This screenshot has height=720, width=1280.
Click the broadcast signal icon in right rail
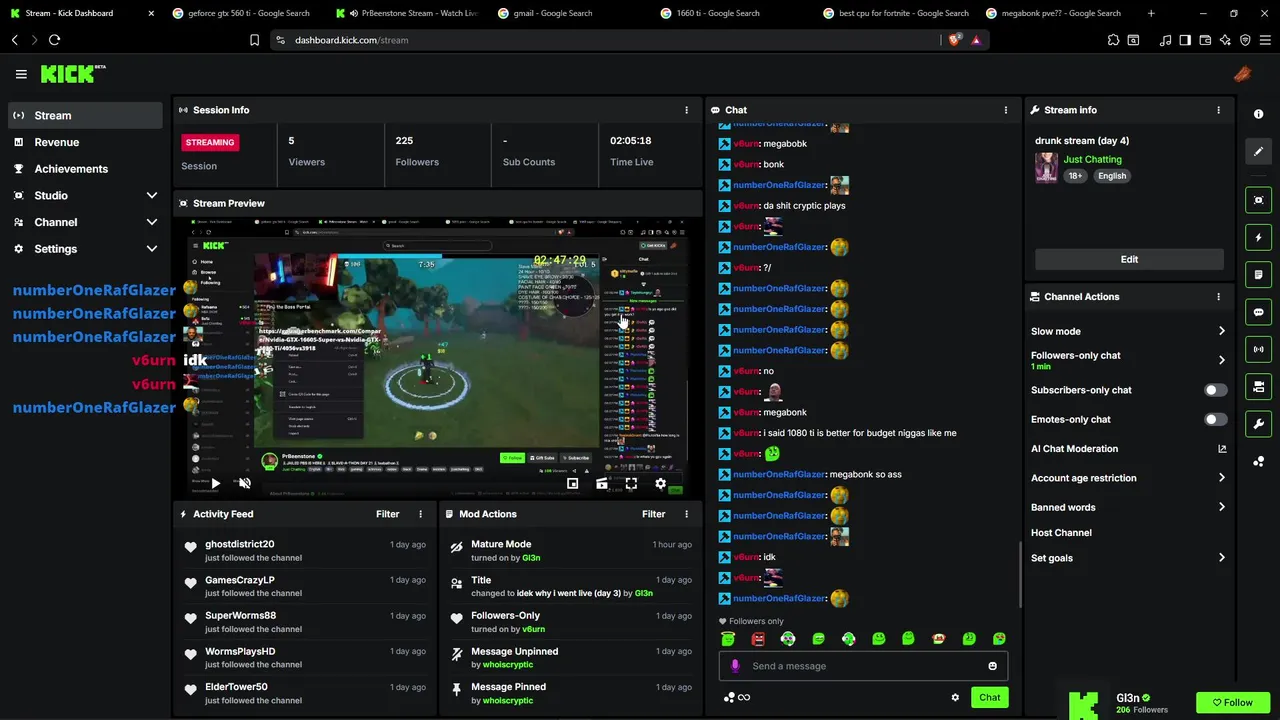point(1258,349)
